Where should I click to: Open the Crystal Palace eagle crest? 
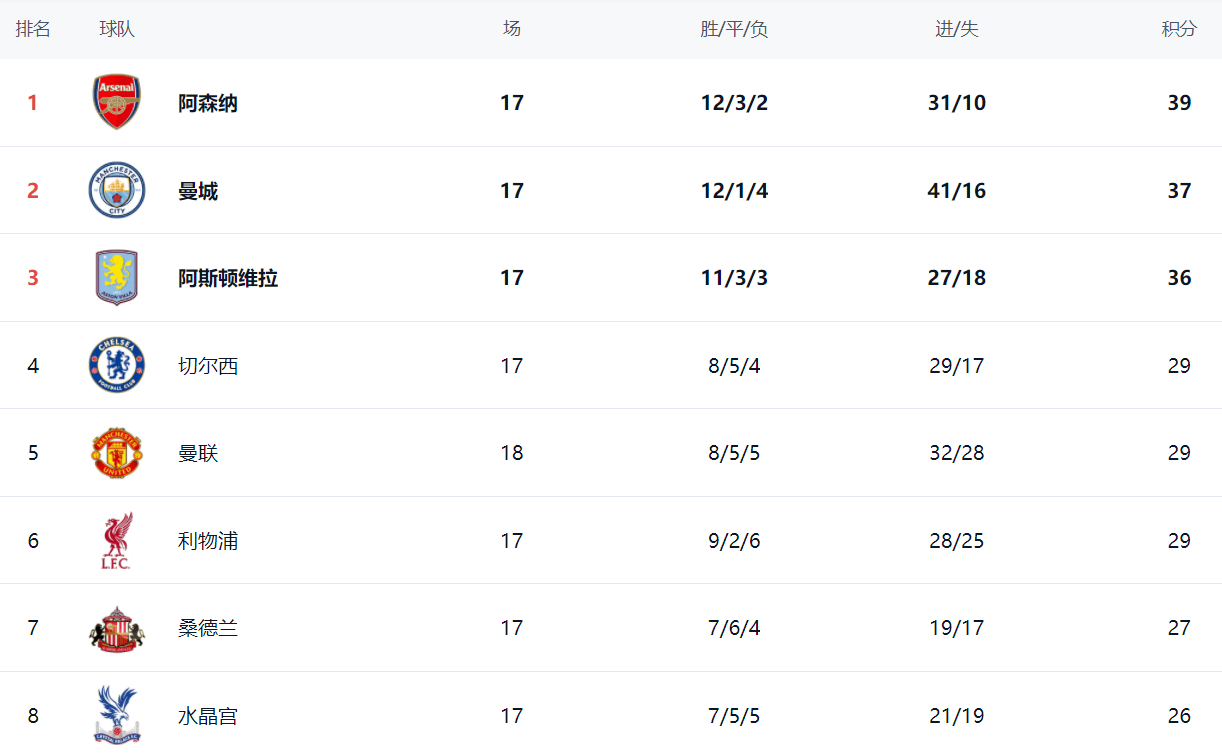[x=117, y=714]
